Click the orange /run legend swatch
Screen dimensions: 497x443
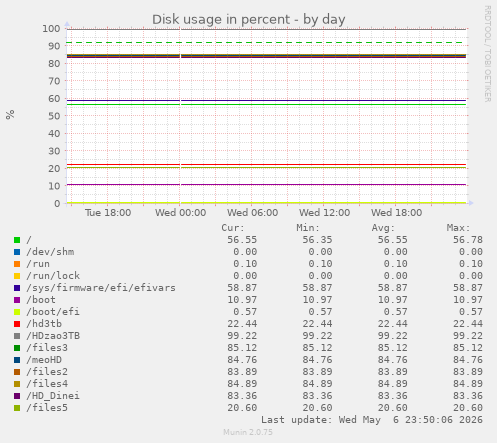17,264
